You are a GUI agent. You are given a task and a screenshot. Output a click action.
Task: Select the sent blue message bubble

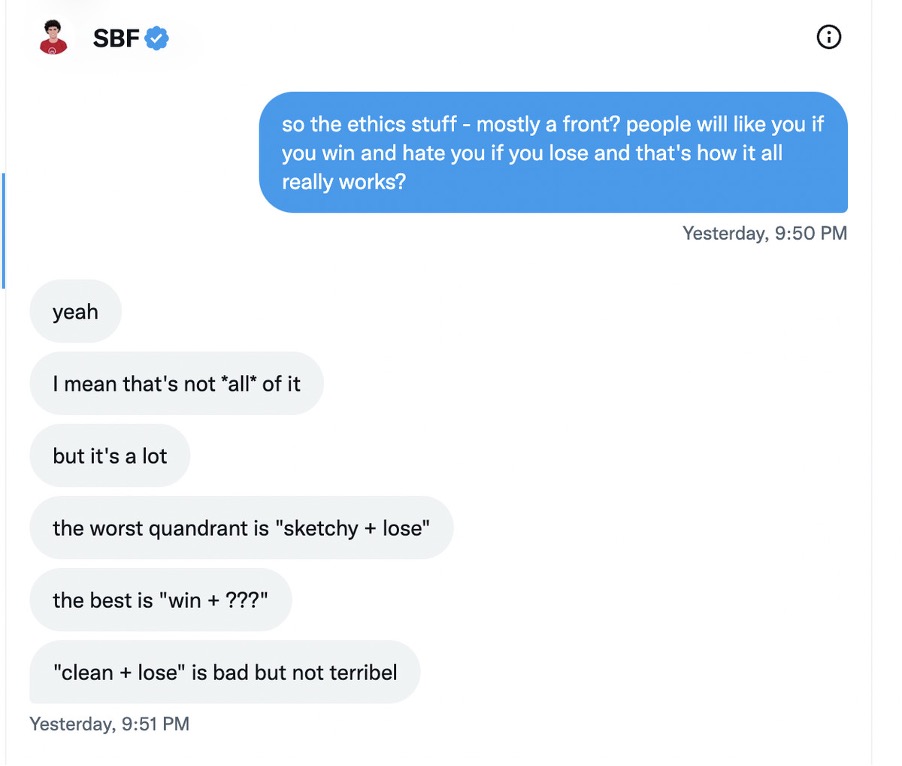(x=553, y=153)
